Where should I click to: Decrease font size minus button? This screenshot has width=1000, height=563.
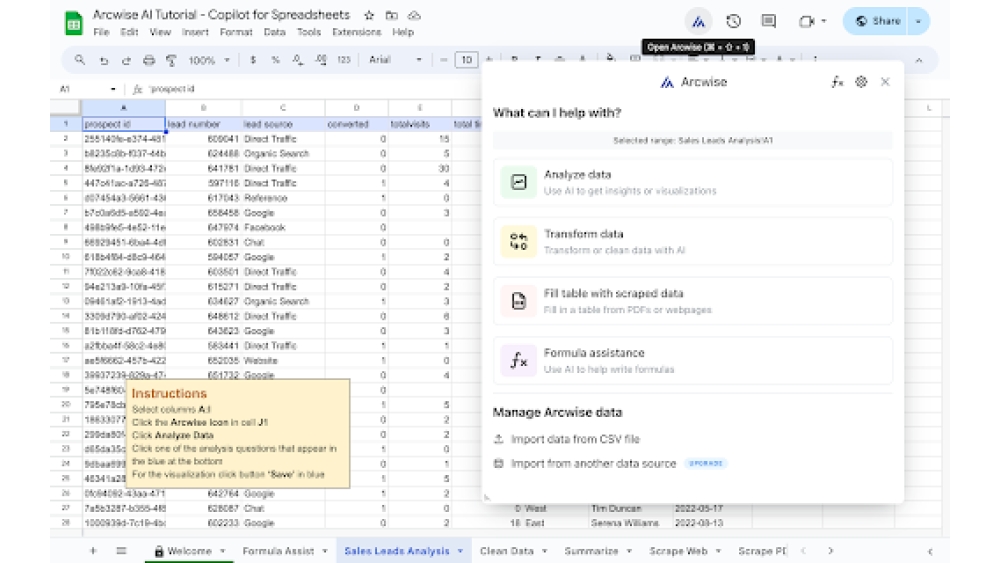pyautogui.click(x=444, y=60)
